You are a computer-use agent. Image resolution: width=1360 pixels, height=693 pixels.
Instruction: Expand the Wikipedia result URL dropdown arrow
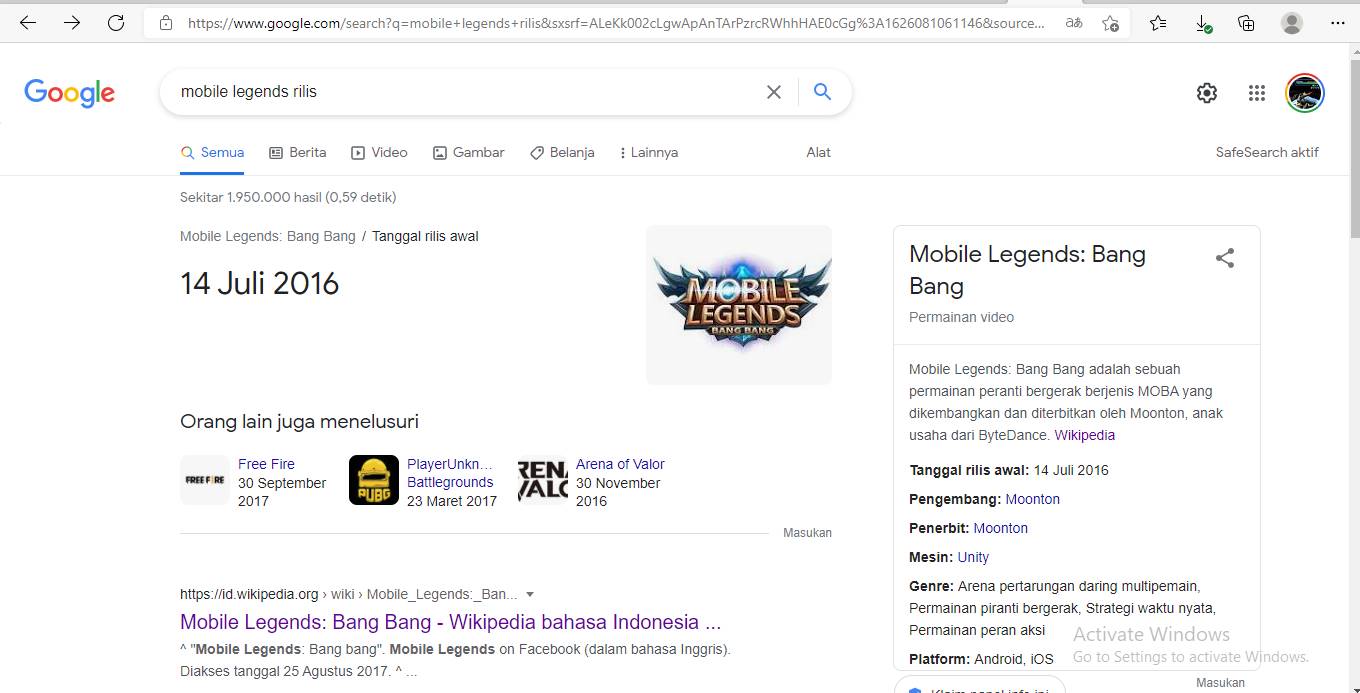click(530, 594)
